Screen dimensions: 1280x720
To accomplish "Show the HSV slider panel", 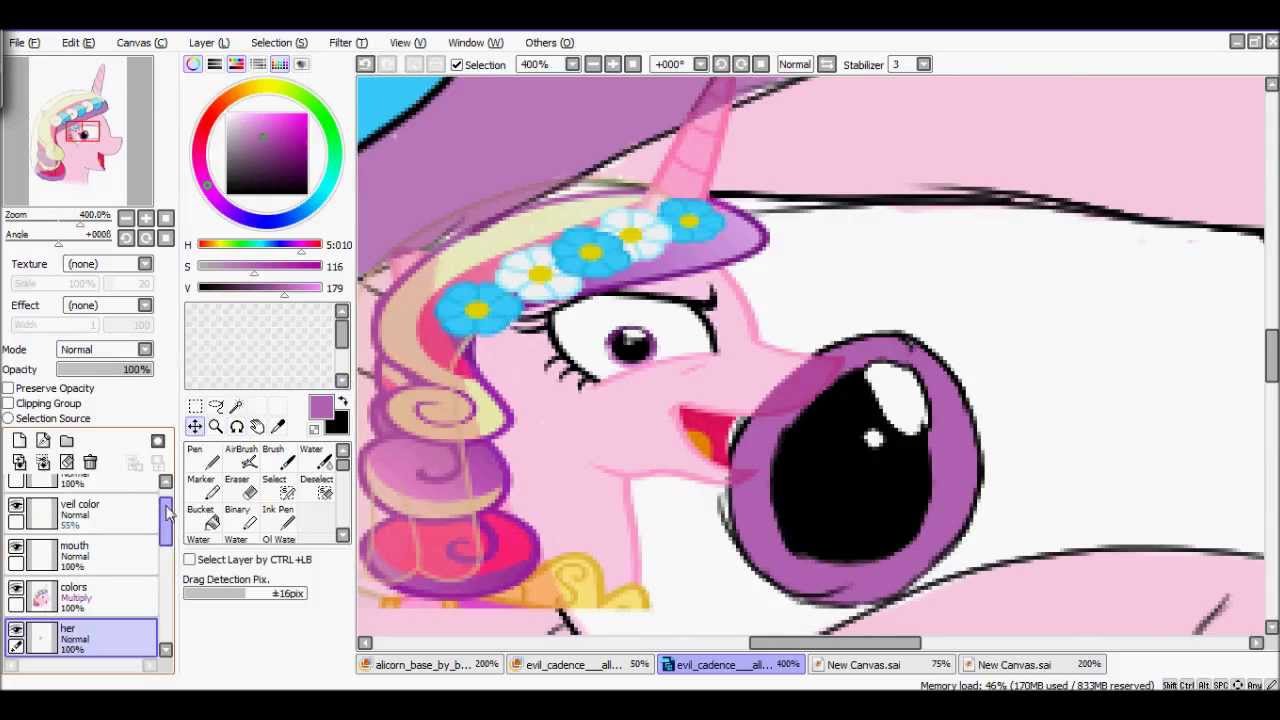I will 236,64.
